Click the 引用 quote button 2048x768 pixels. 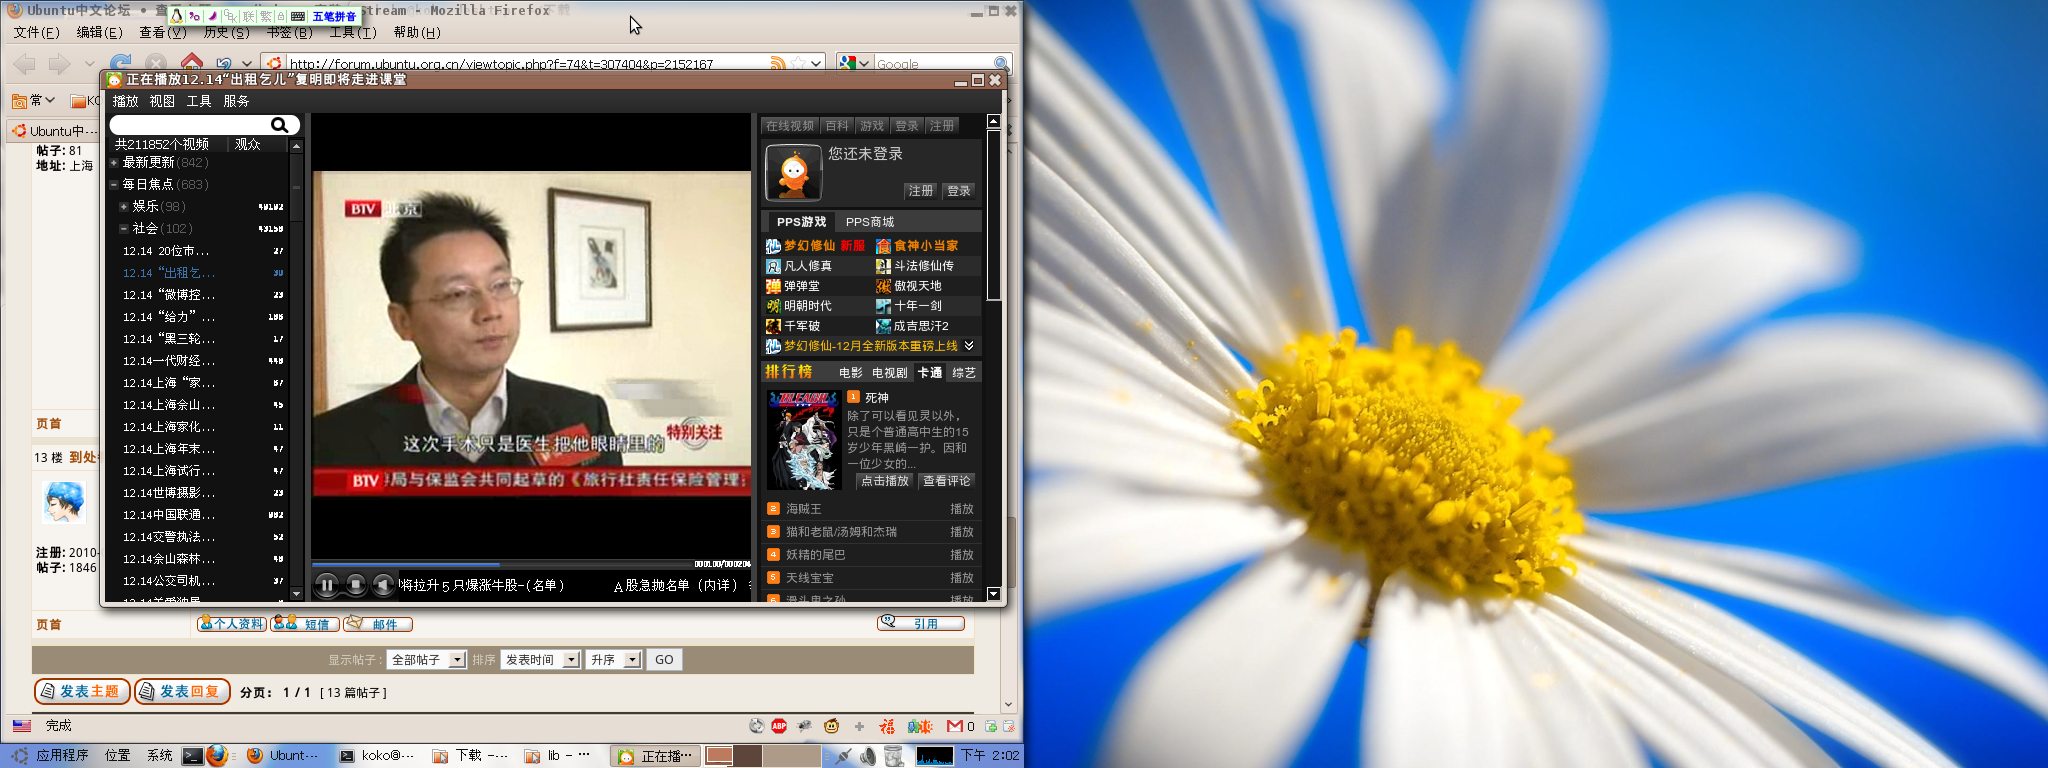coord(921,624)
